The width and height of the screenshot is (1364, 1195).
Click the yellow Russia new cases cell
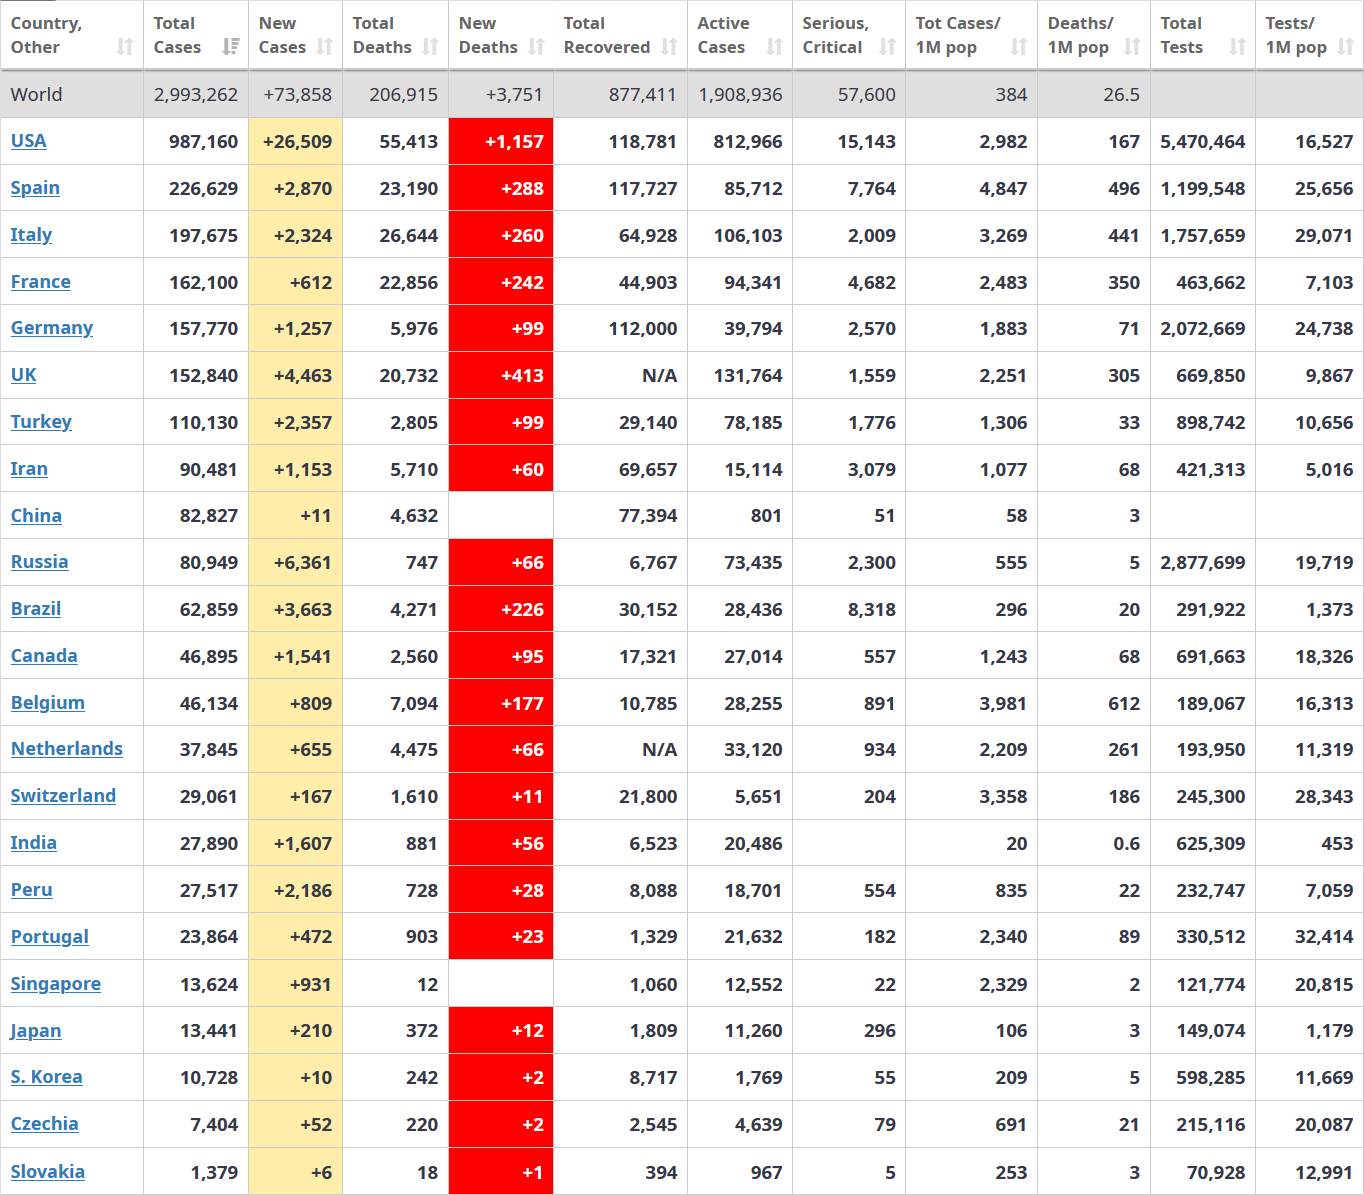pos(296,562)
